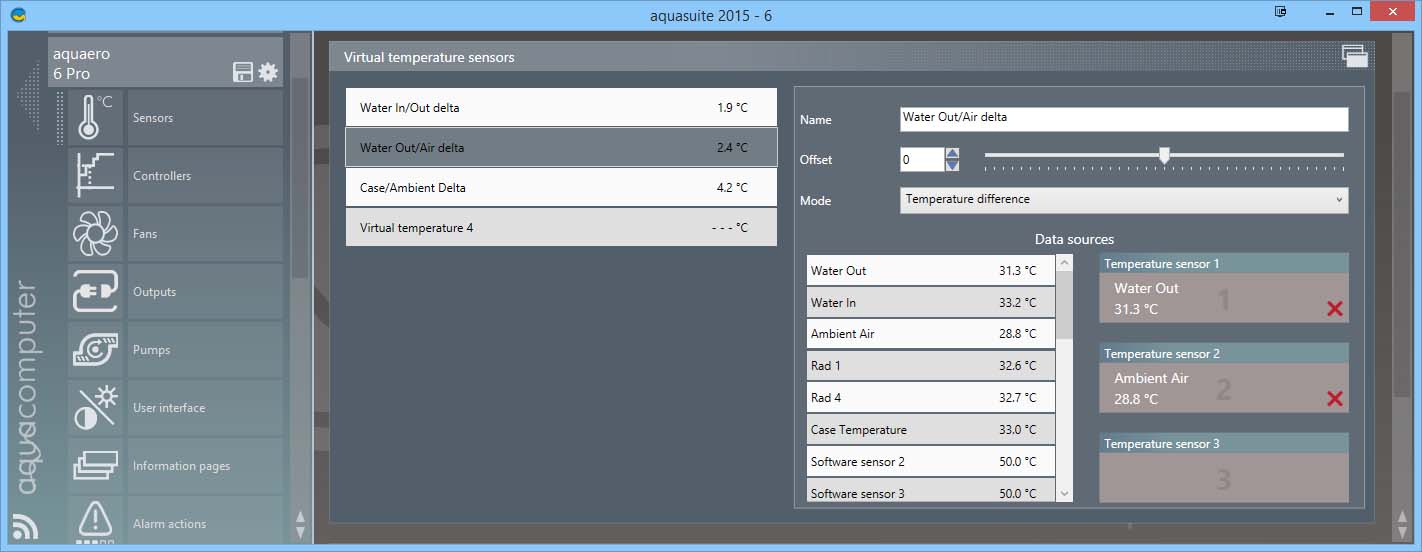Click the Name input field

(x=1124, y=119)
